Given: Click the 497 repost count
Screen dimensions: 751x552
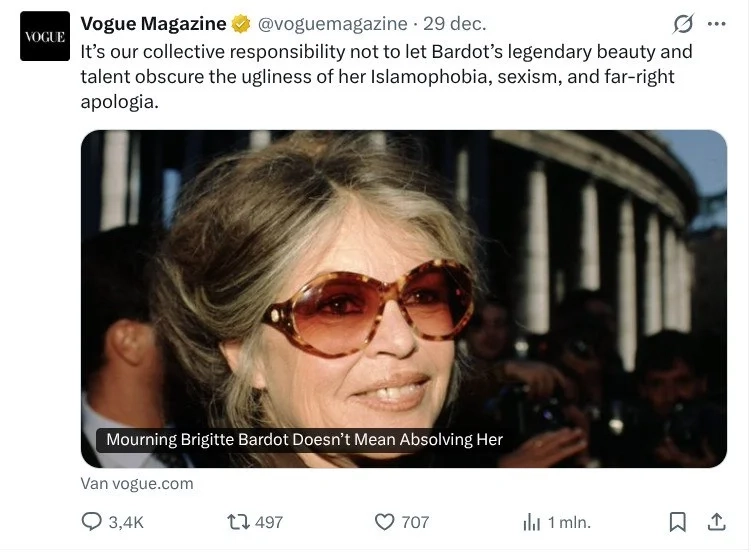Looking at the screenshot, I should [x=269, y=522].
